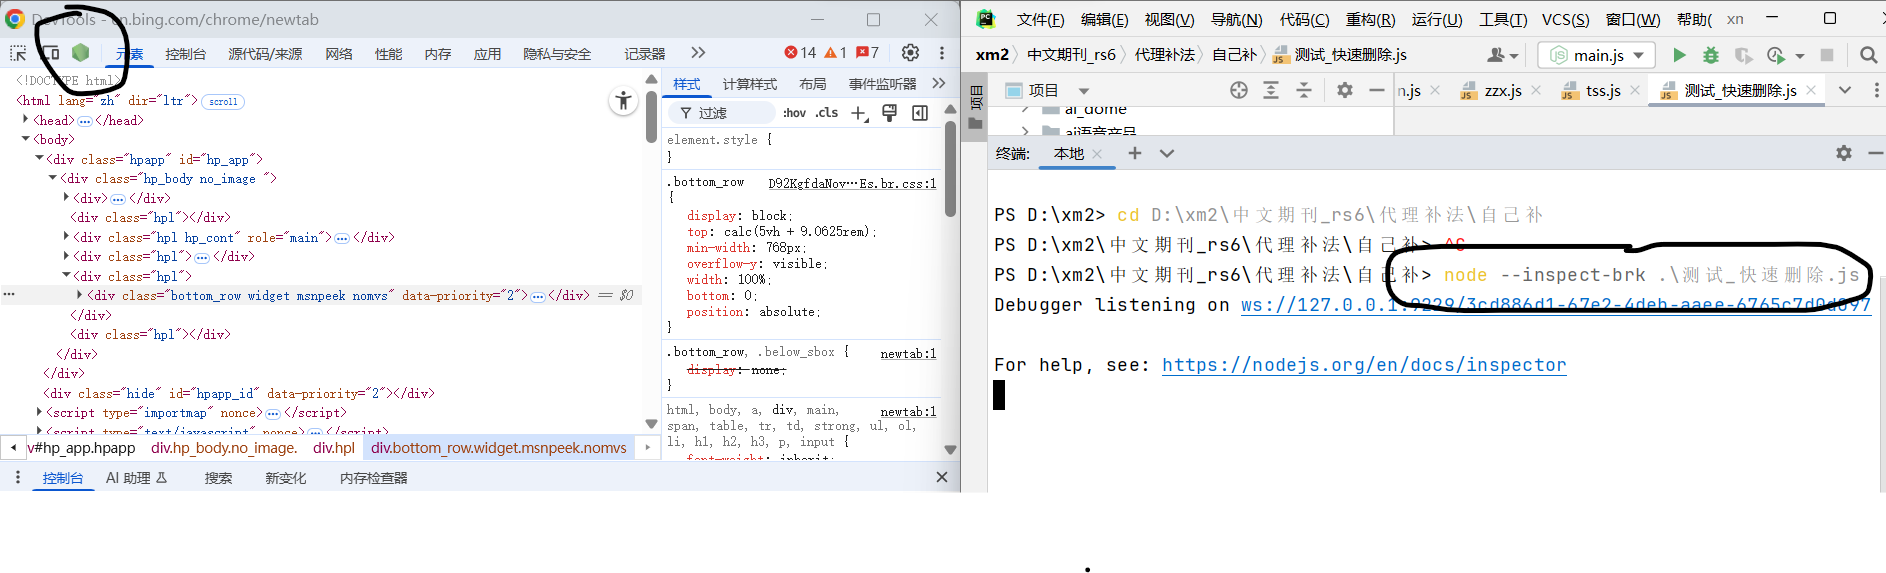Focus the 过滤 styles filter field

[x=724, y=113]
